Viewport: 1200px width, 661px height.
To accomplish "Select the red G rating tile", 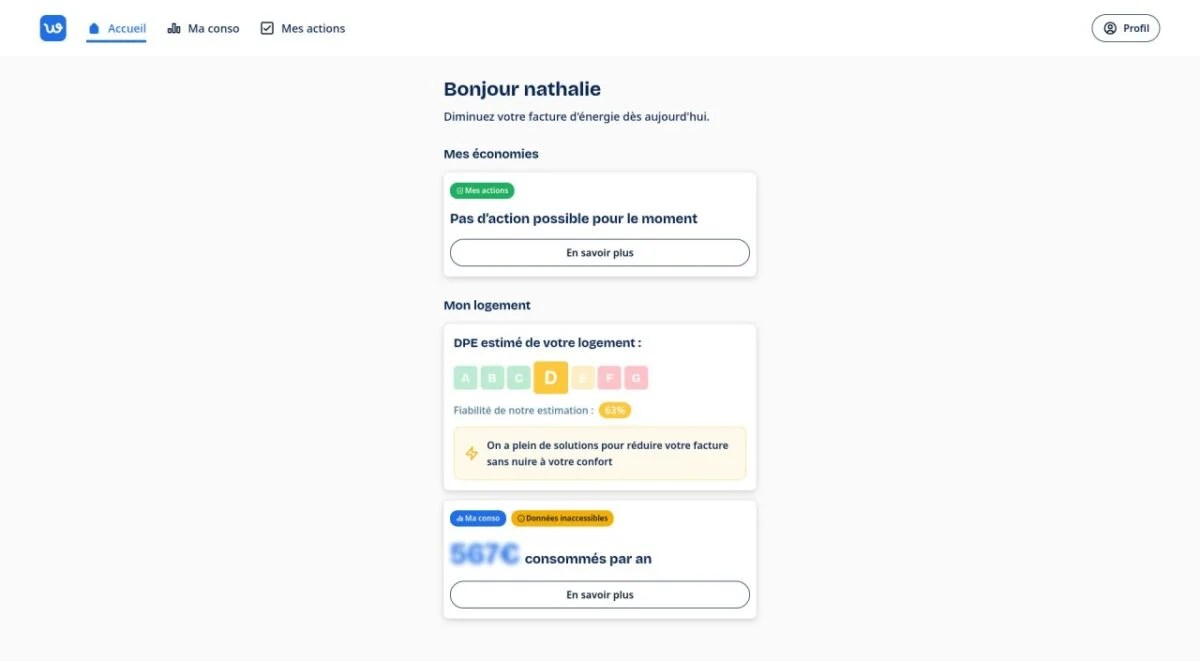I will tap(636, 378).
